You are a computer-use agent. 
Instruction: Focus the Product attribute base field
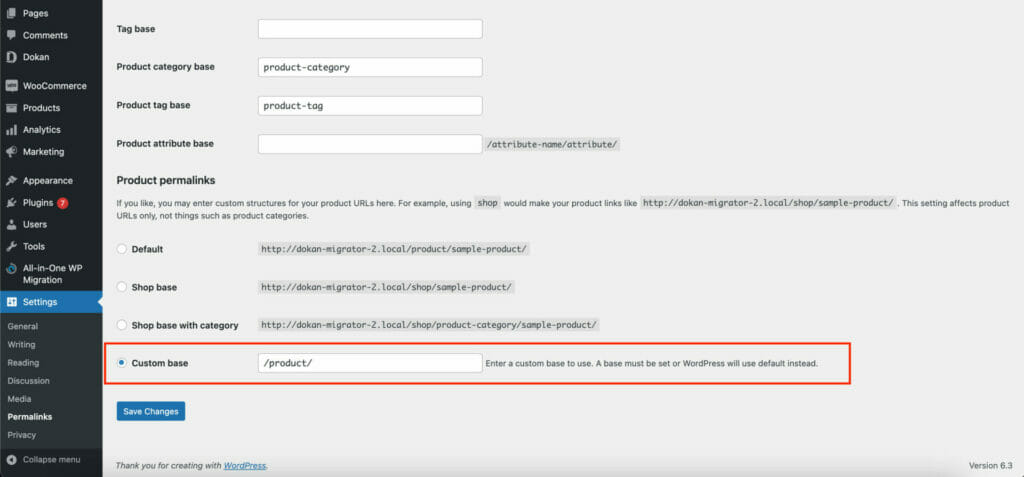(x=370, y=144)
